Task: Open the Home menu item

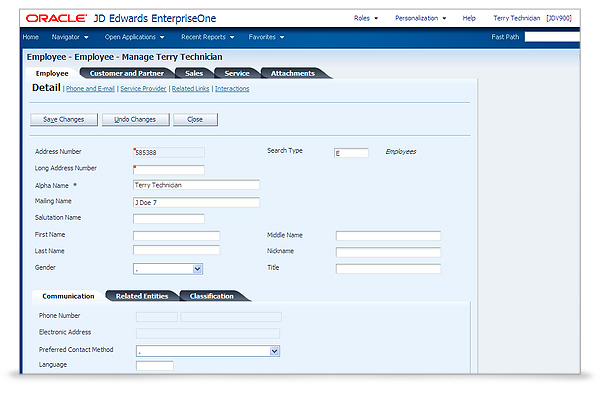Action: (x=30, y=37)
